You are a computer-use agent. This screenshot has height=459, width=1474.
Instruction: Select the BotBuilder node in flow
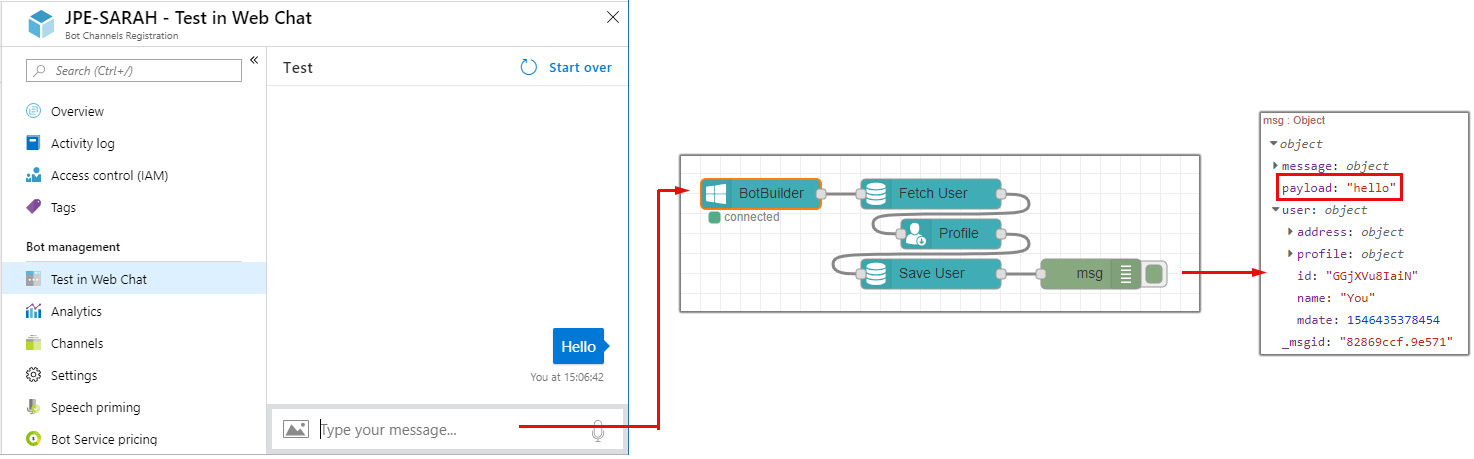[761, 193]
